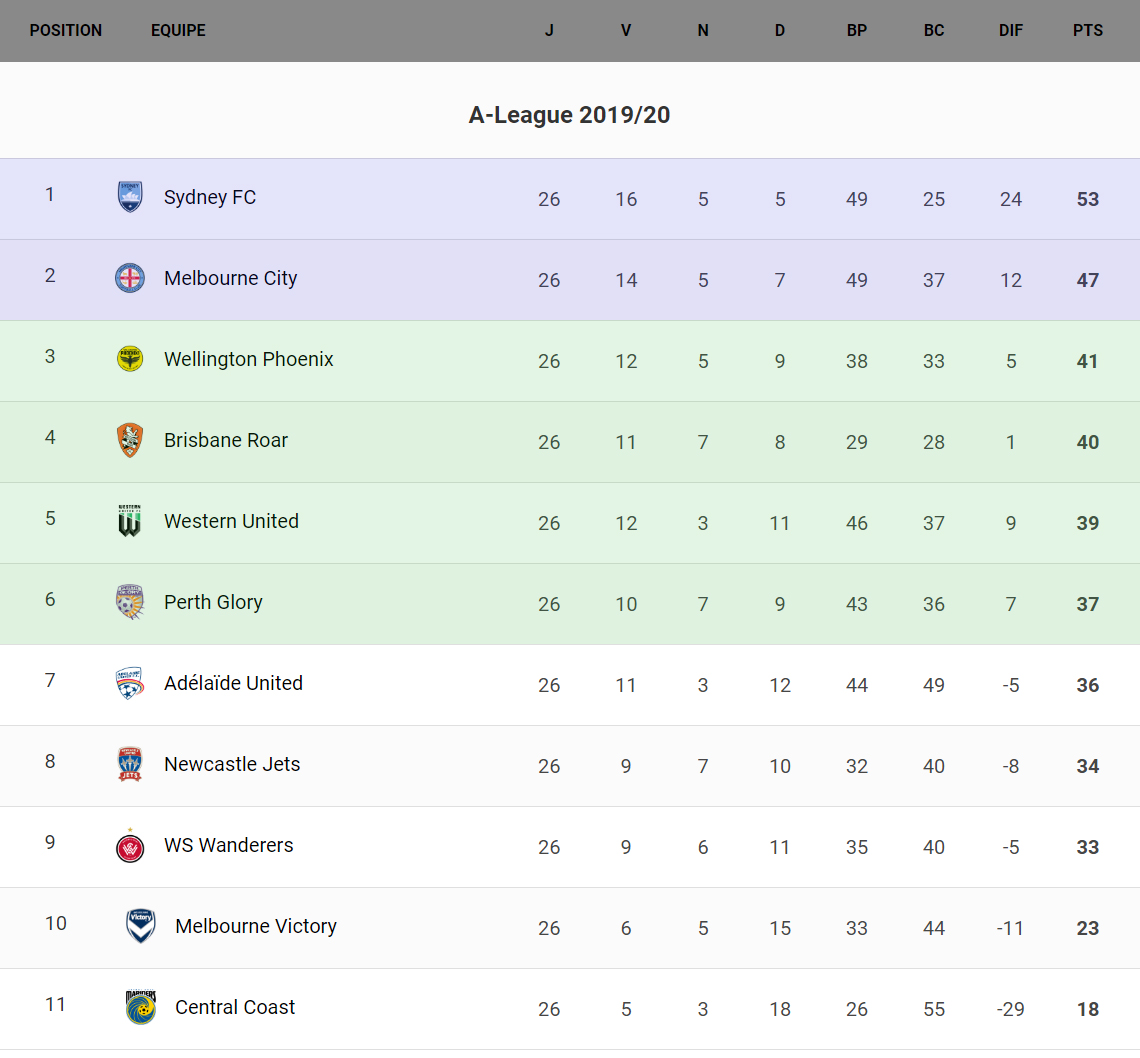Viewport: 1140px width, 1058px height.
Task: Click the Adélaïde United team badge
Action: (x=130, y=683)
